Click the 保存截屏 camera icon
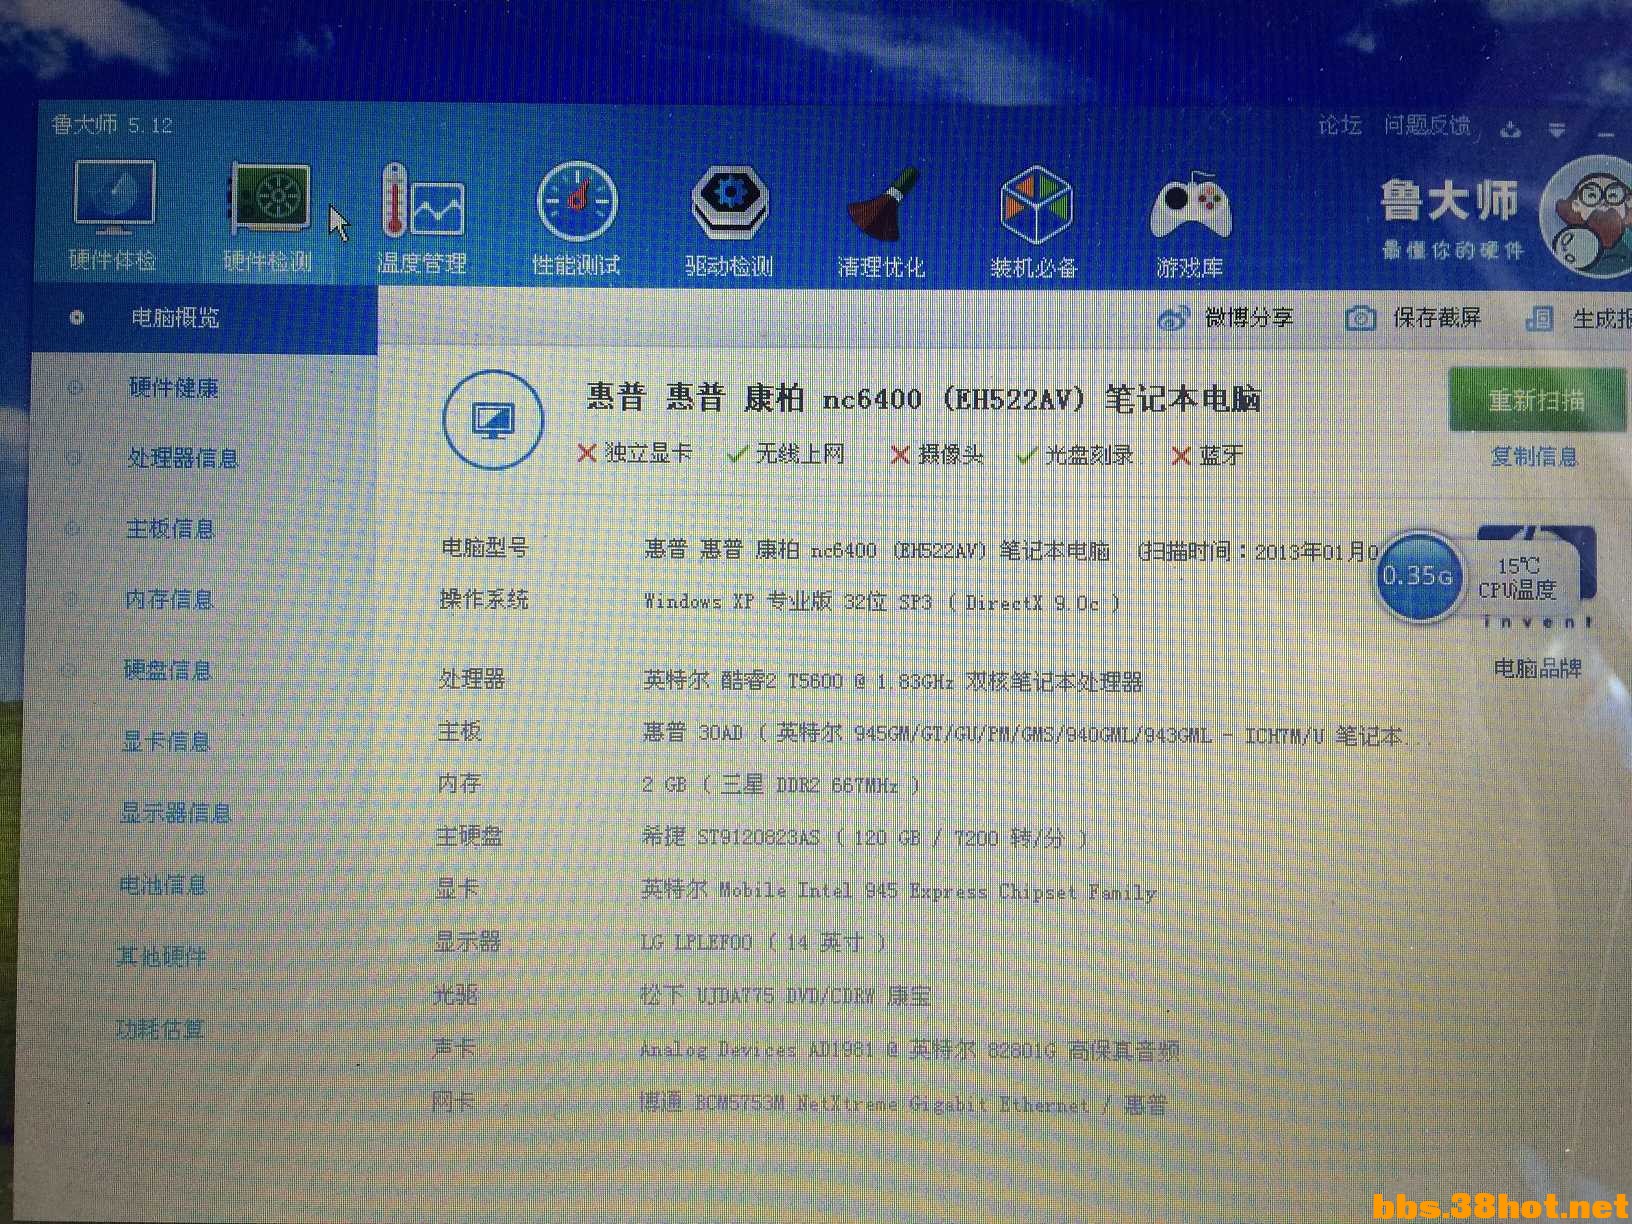 [x=1360, y=319]
